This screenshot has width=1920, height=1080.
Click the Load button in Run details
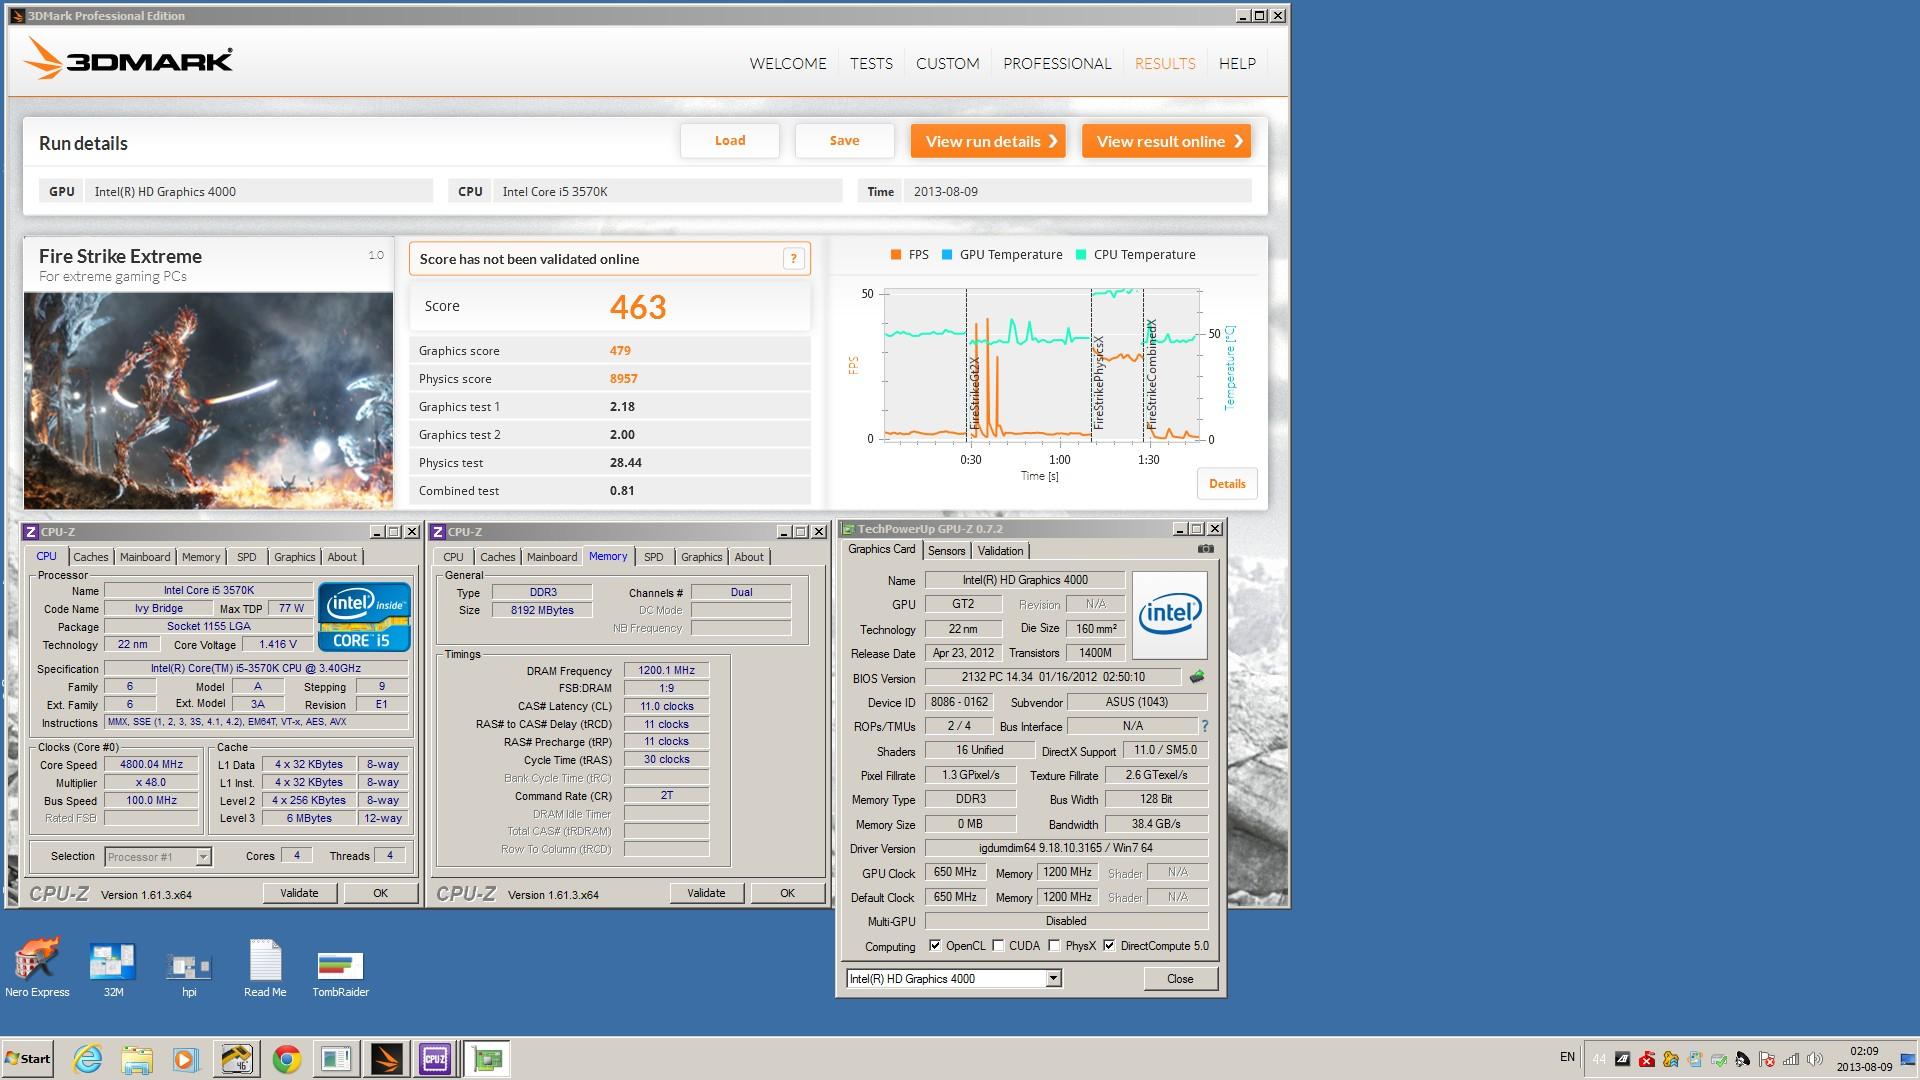(730, 141)
